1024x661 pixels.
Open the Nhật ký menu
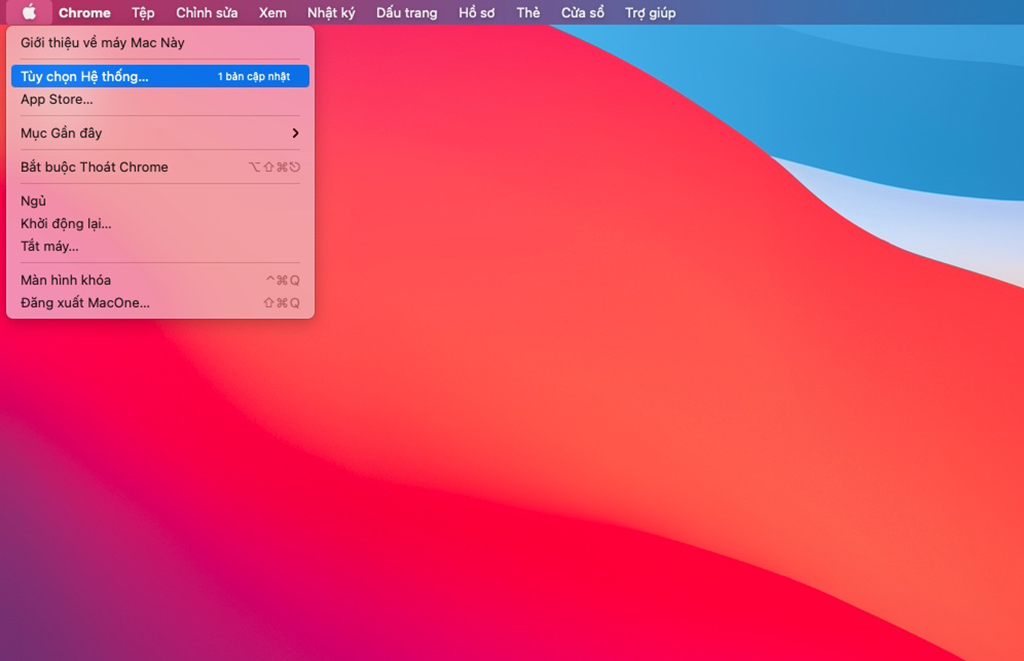(x=331, y=12)
